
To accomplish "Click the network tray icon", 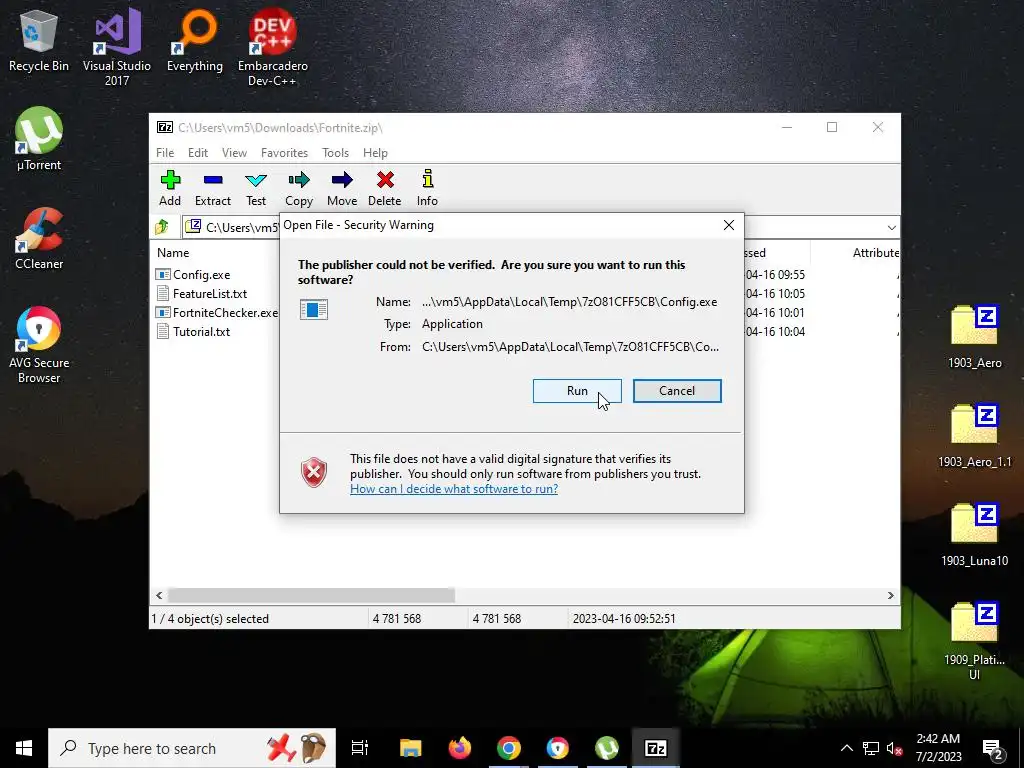I will pos(871,748).
